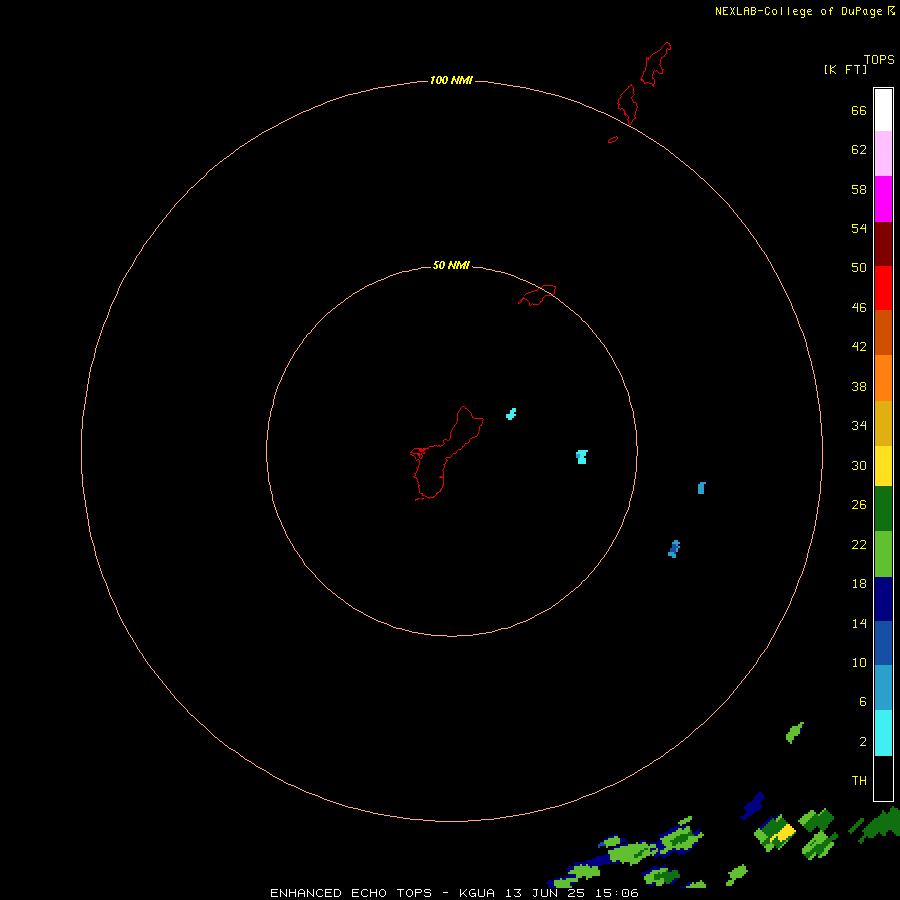Image resolution: width=900 pixels, height=900 pixels.
Task: Select the navy blue legend color band
Action: coord(883,599)
